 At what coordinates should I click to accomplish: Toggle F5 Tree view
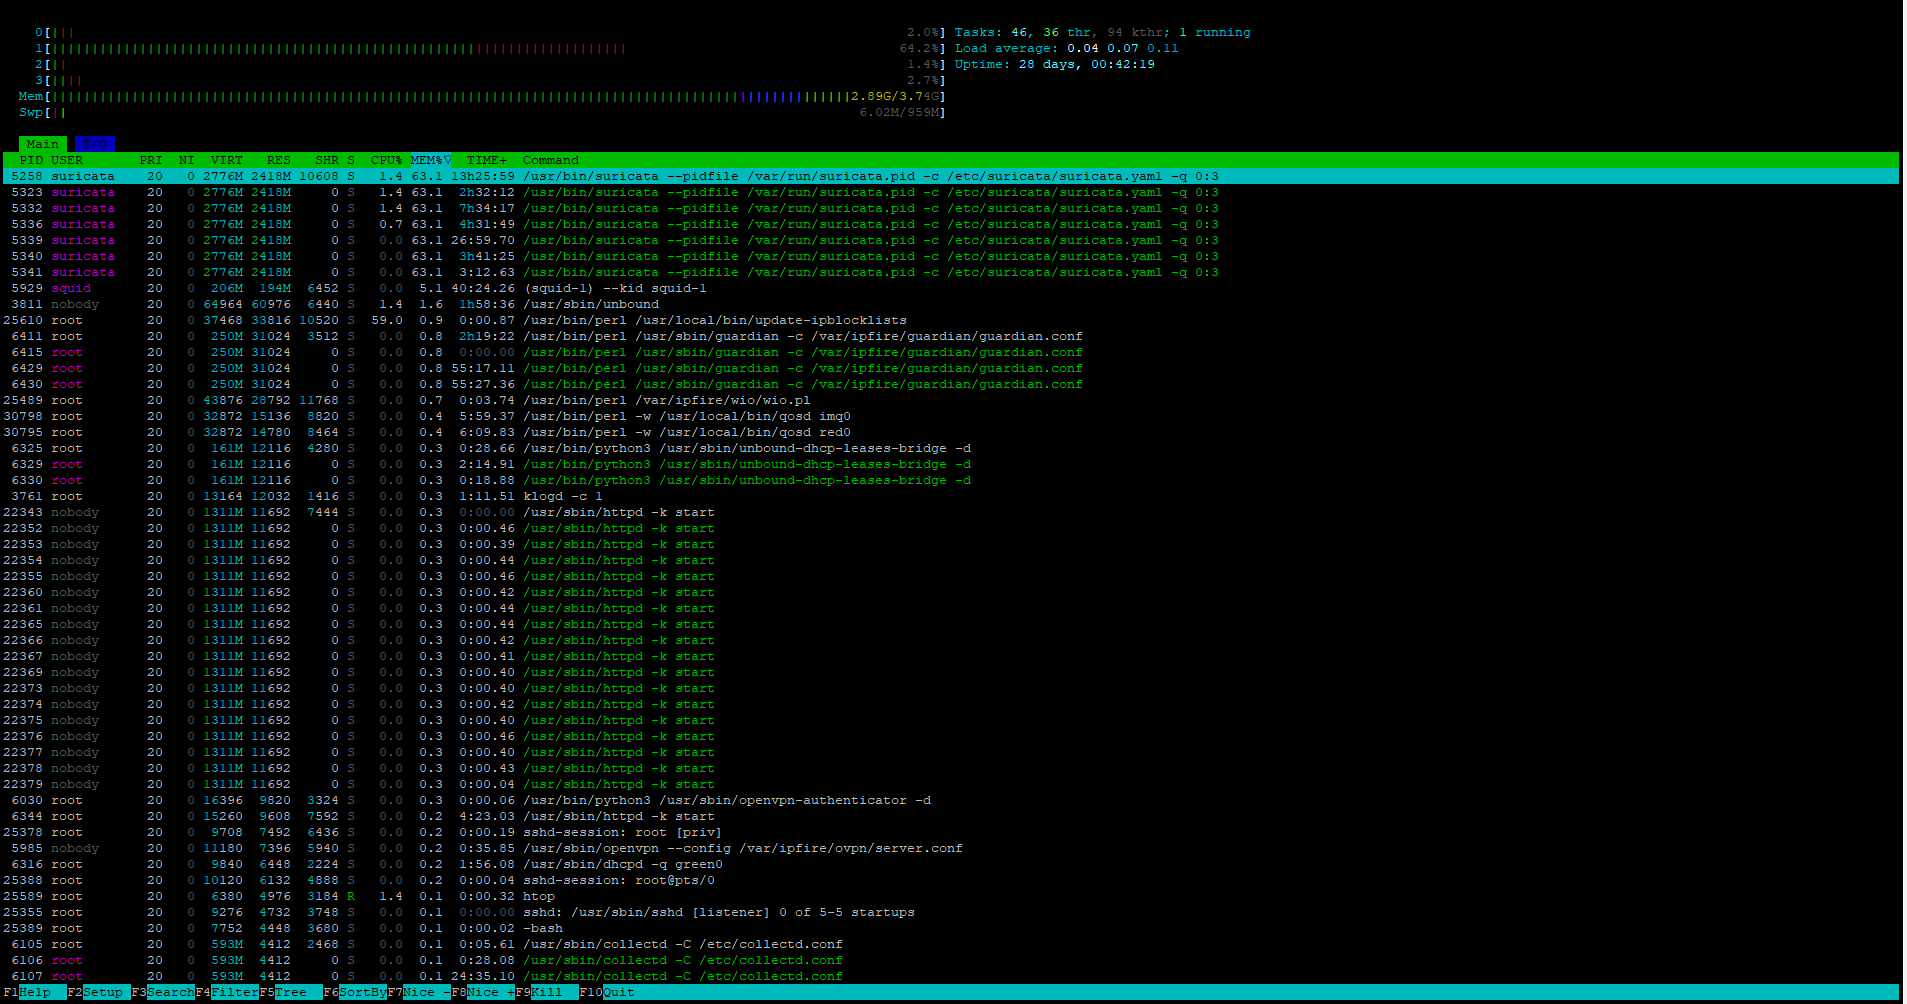[291, 992]
